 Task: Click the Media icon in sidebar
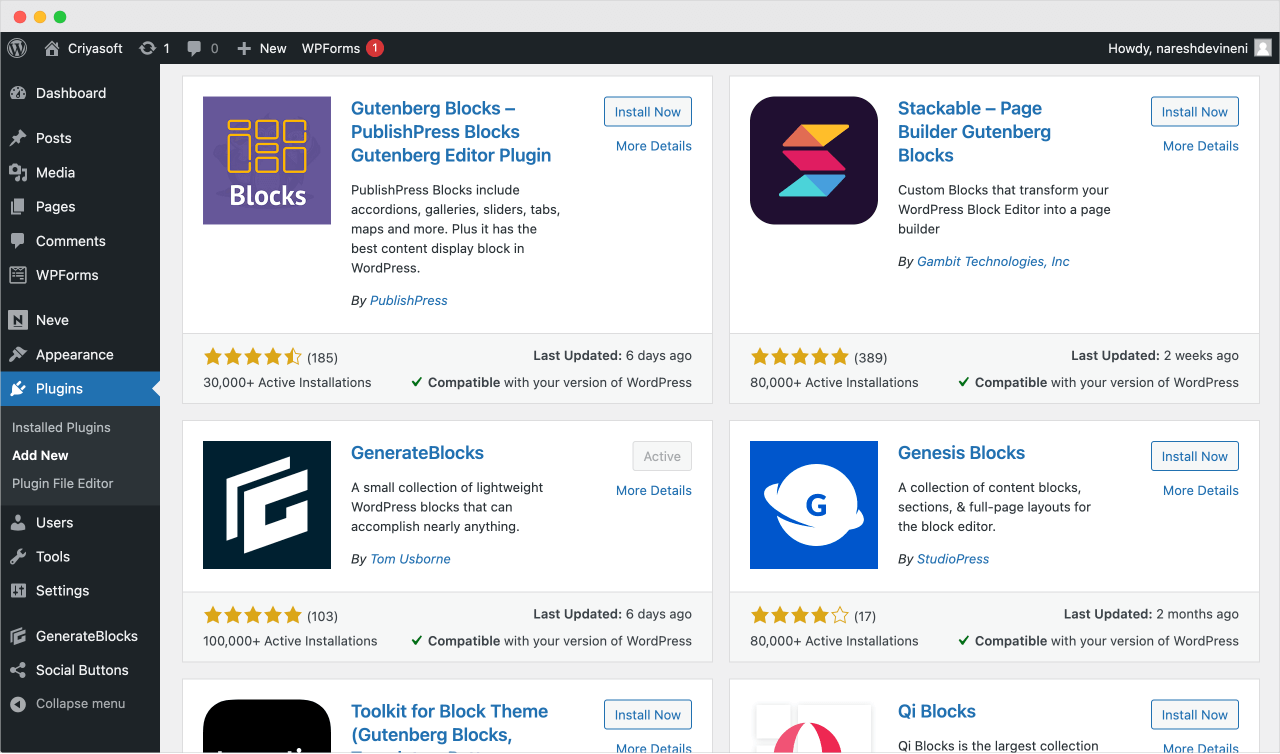[x=18, y=172]
